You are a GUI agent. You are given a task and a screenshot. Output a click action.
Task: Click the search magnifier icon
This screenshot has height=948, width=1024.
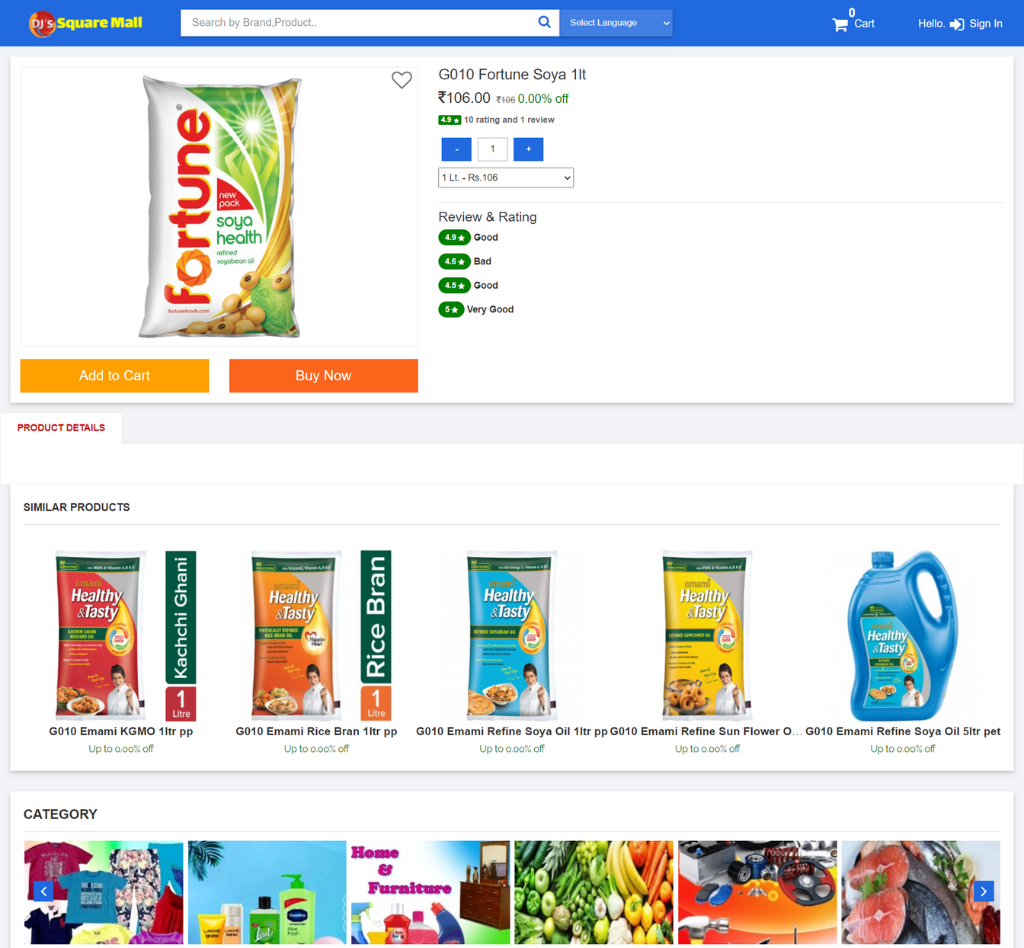coord(543,22)
